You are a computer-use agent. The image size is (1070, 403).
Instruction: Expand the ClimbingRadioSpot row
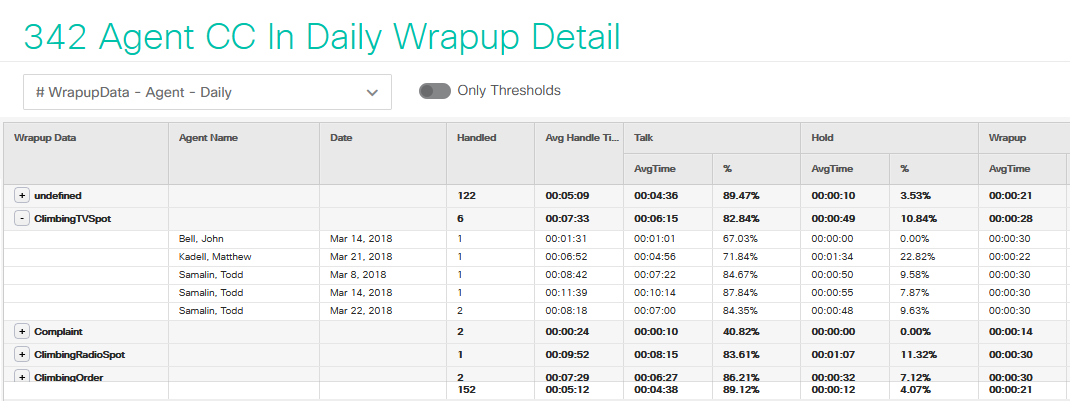click(22, 355)
